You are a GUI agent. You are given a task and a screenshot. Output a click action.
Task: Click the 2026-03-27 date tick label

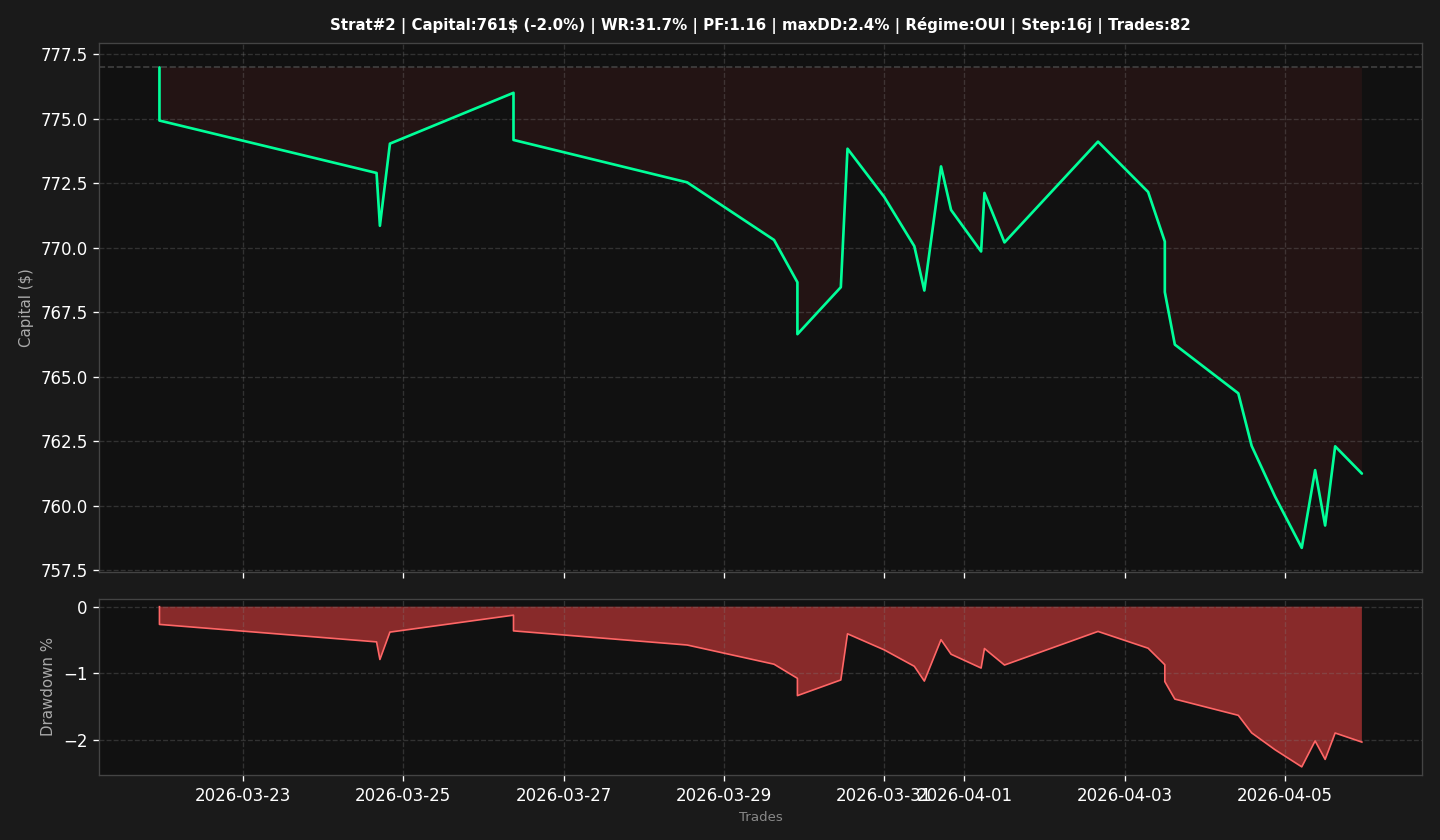coord(564,795)
